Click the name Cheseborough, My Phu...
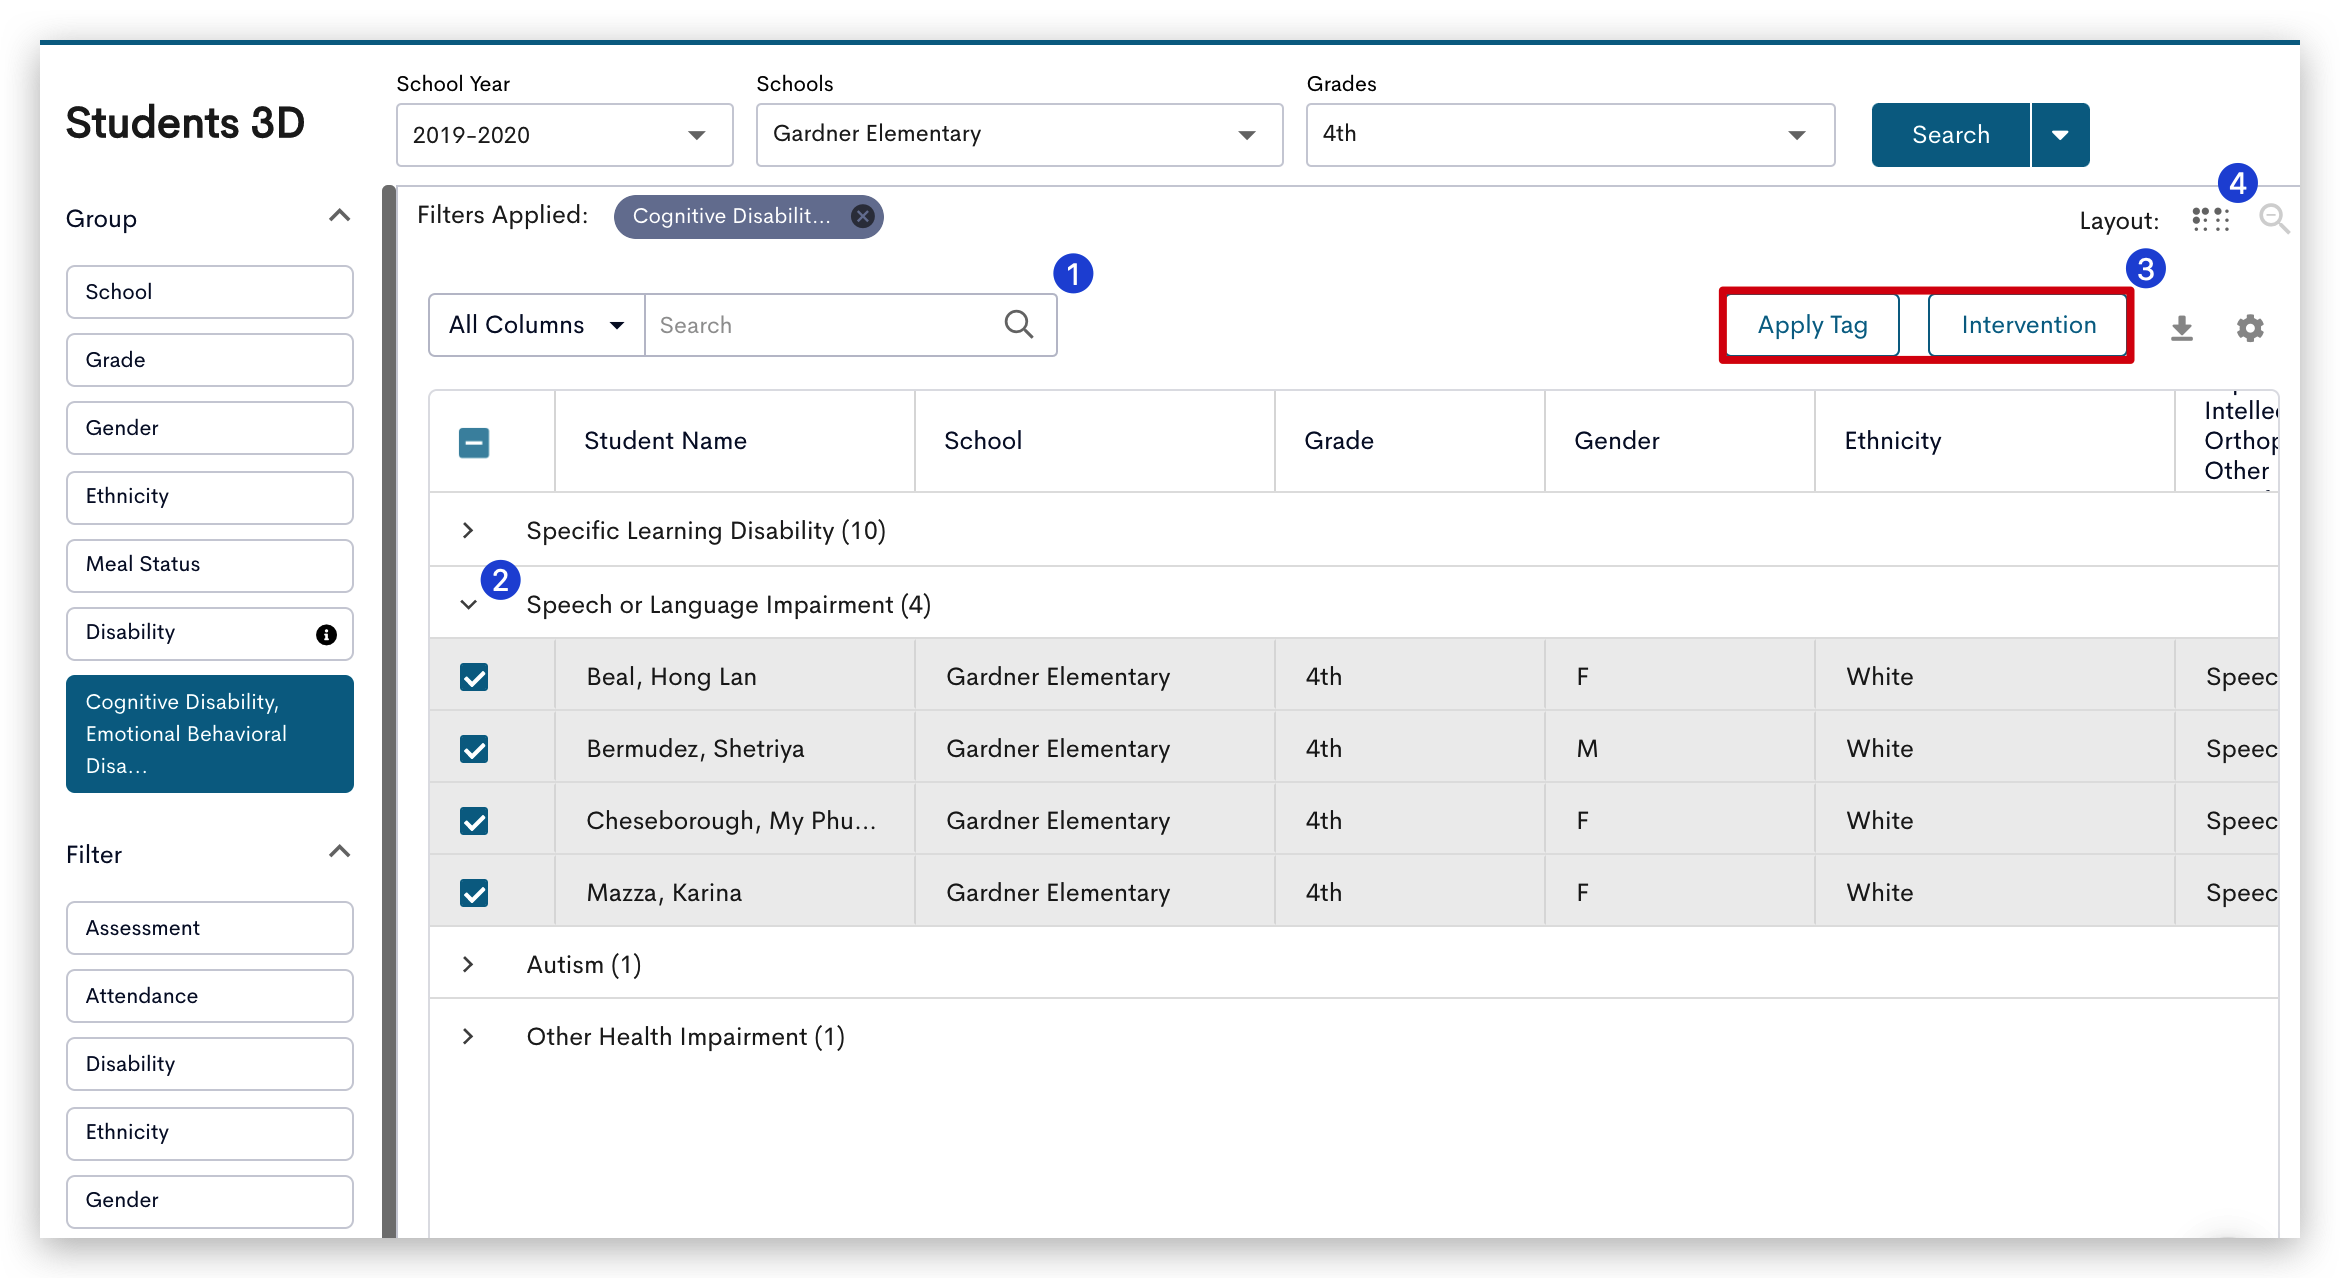 tap(731, 821)
